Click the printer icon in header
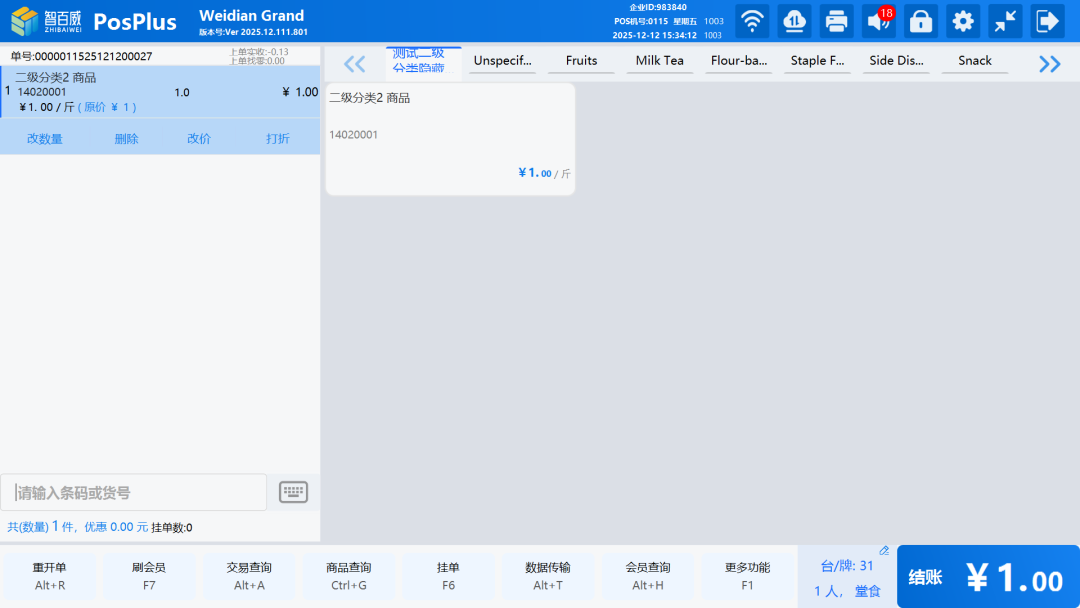Screen dimensions: 1080x608 836,21
